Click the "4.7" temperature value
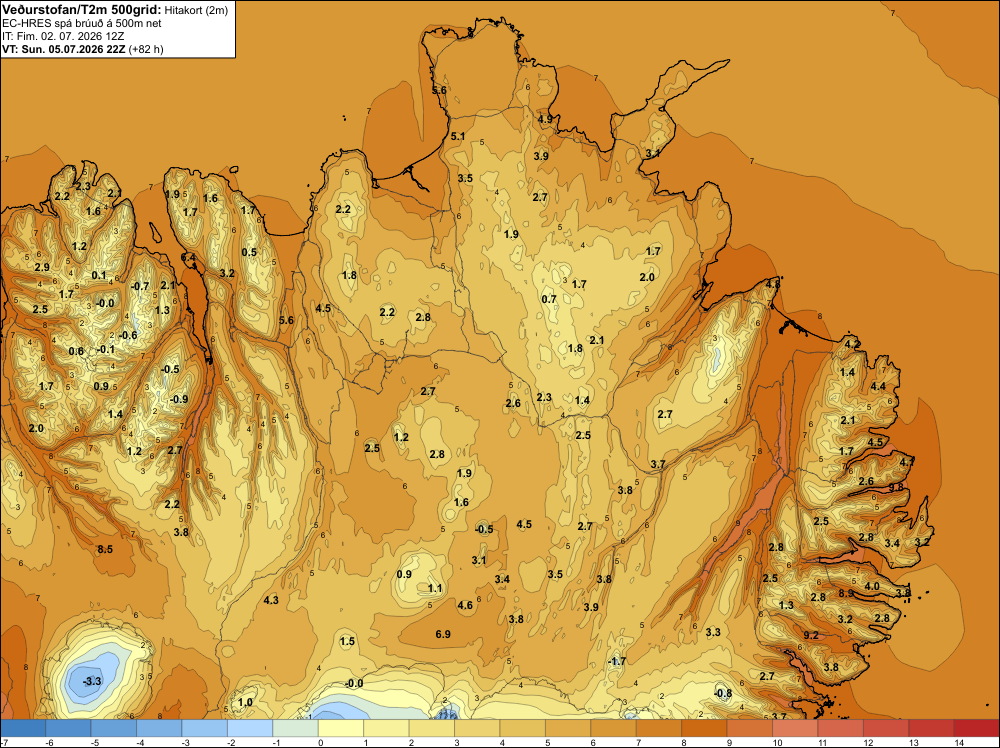1000x748 pixels. 907,461
